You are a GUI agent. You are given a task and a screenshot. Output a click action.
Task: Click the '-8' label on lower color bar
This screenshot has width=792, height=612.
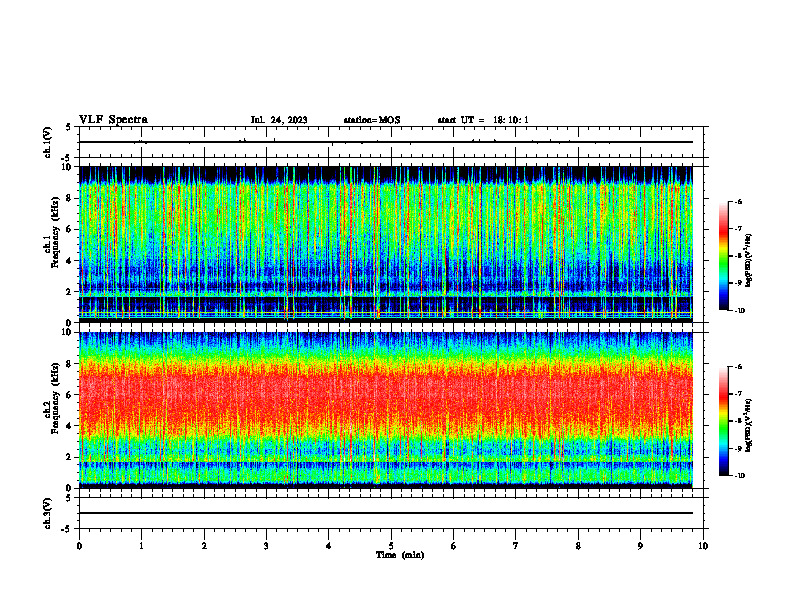coord(738,421)
